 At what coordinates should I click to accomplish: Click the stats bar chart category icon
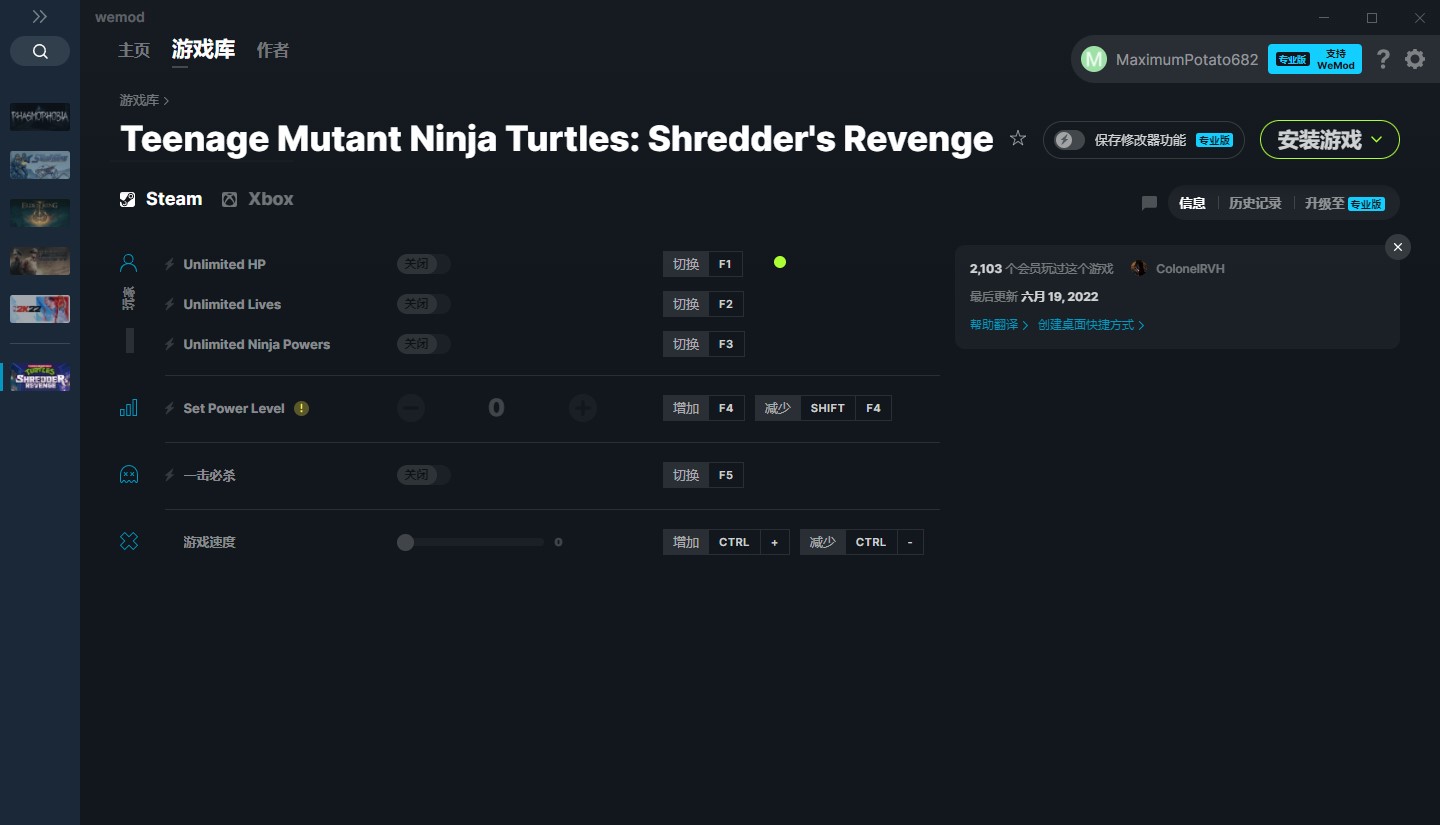coord(129,408)
